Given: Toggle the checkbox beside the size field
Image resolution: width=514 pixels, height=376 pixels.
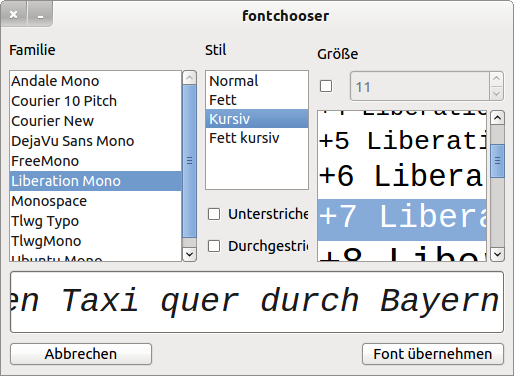Looking at the screenshot, I should pos(326,86).
